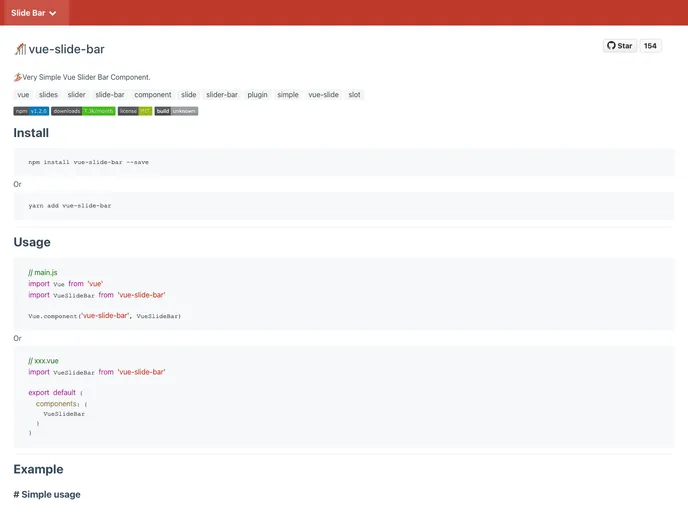Click the 'Very Simple Vue Slider Bar Component.' description
The height and width of the screenshot is (512, 688).
tap(86, 77)
